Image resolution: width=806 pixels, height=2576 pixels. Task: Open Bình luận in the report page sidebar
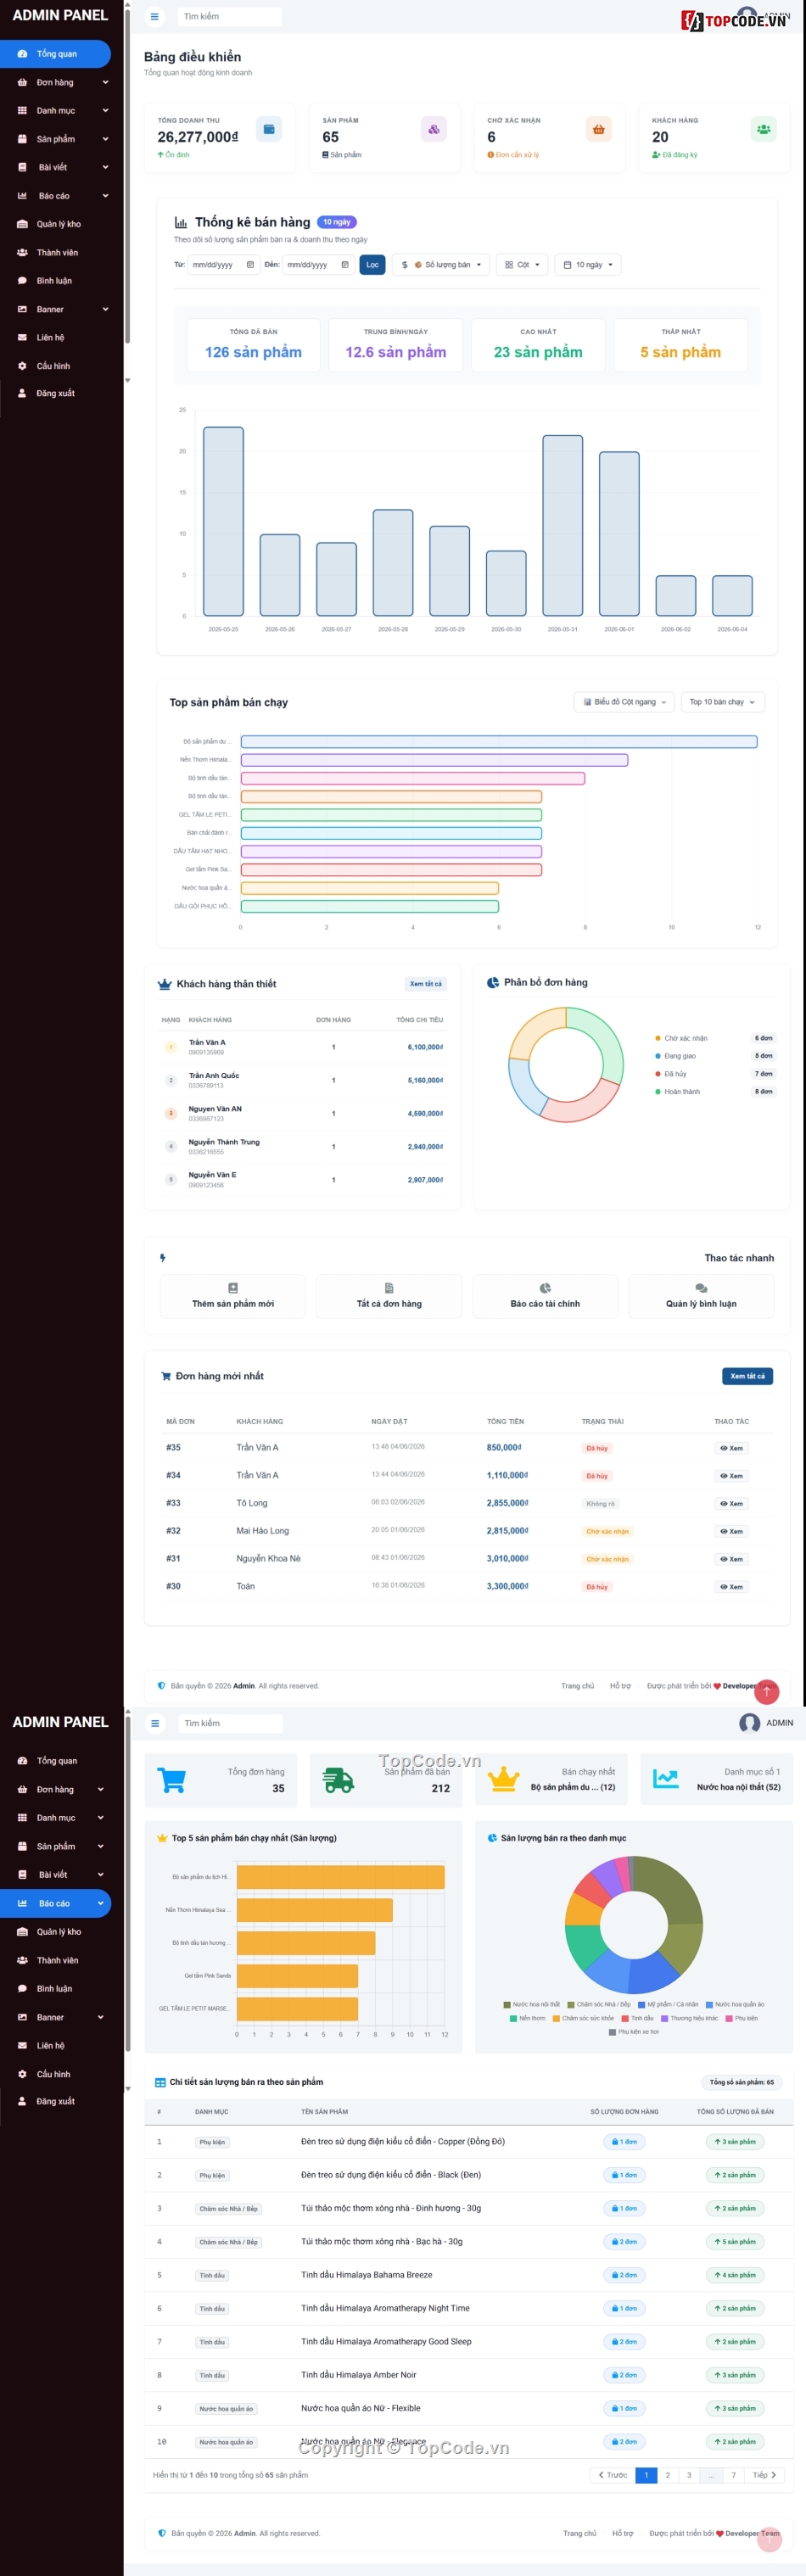(54, 1988)
